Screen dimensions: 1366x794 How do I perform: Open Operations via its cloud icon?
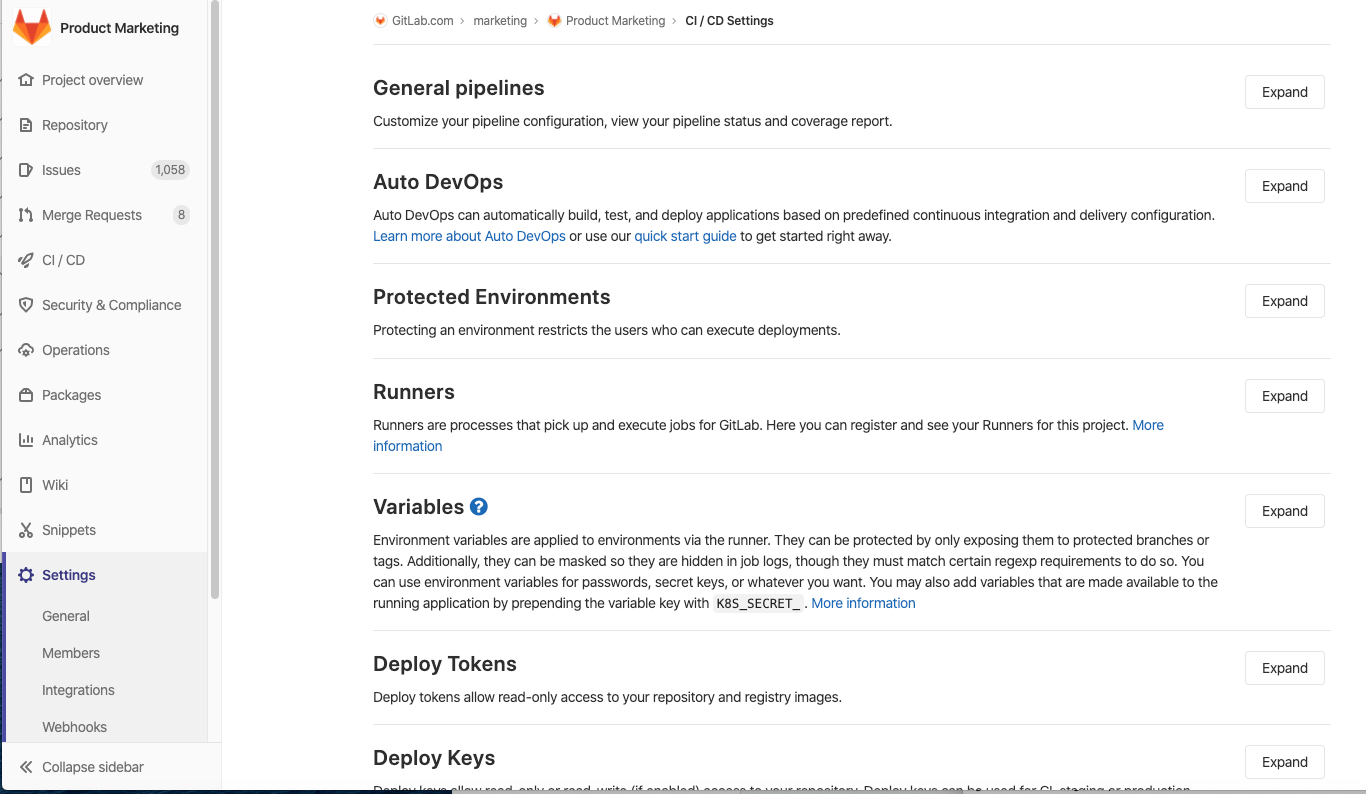23,350
